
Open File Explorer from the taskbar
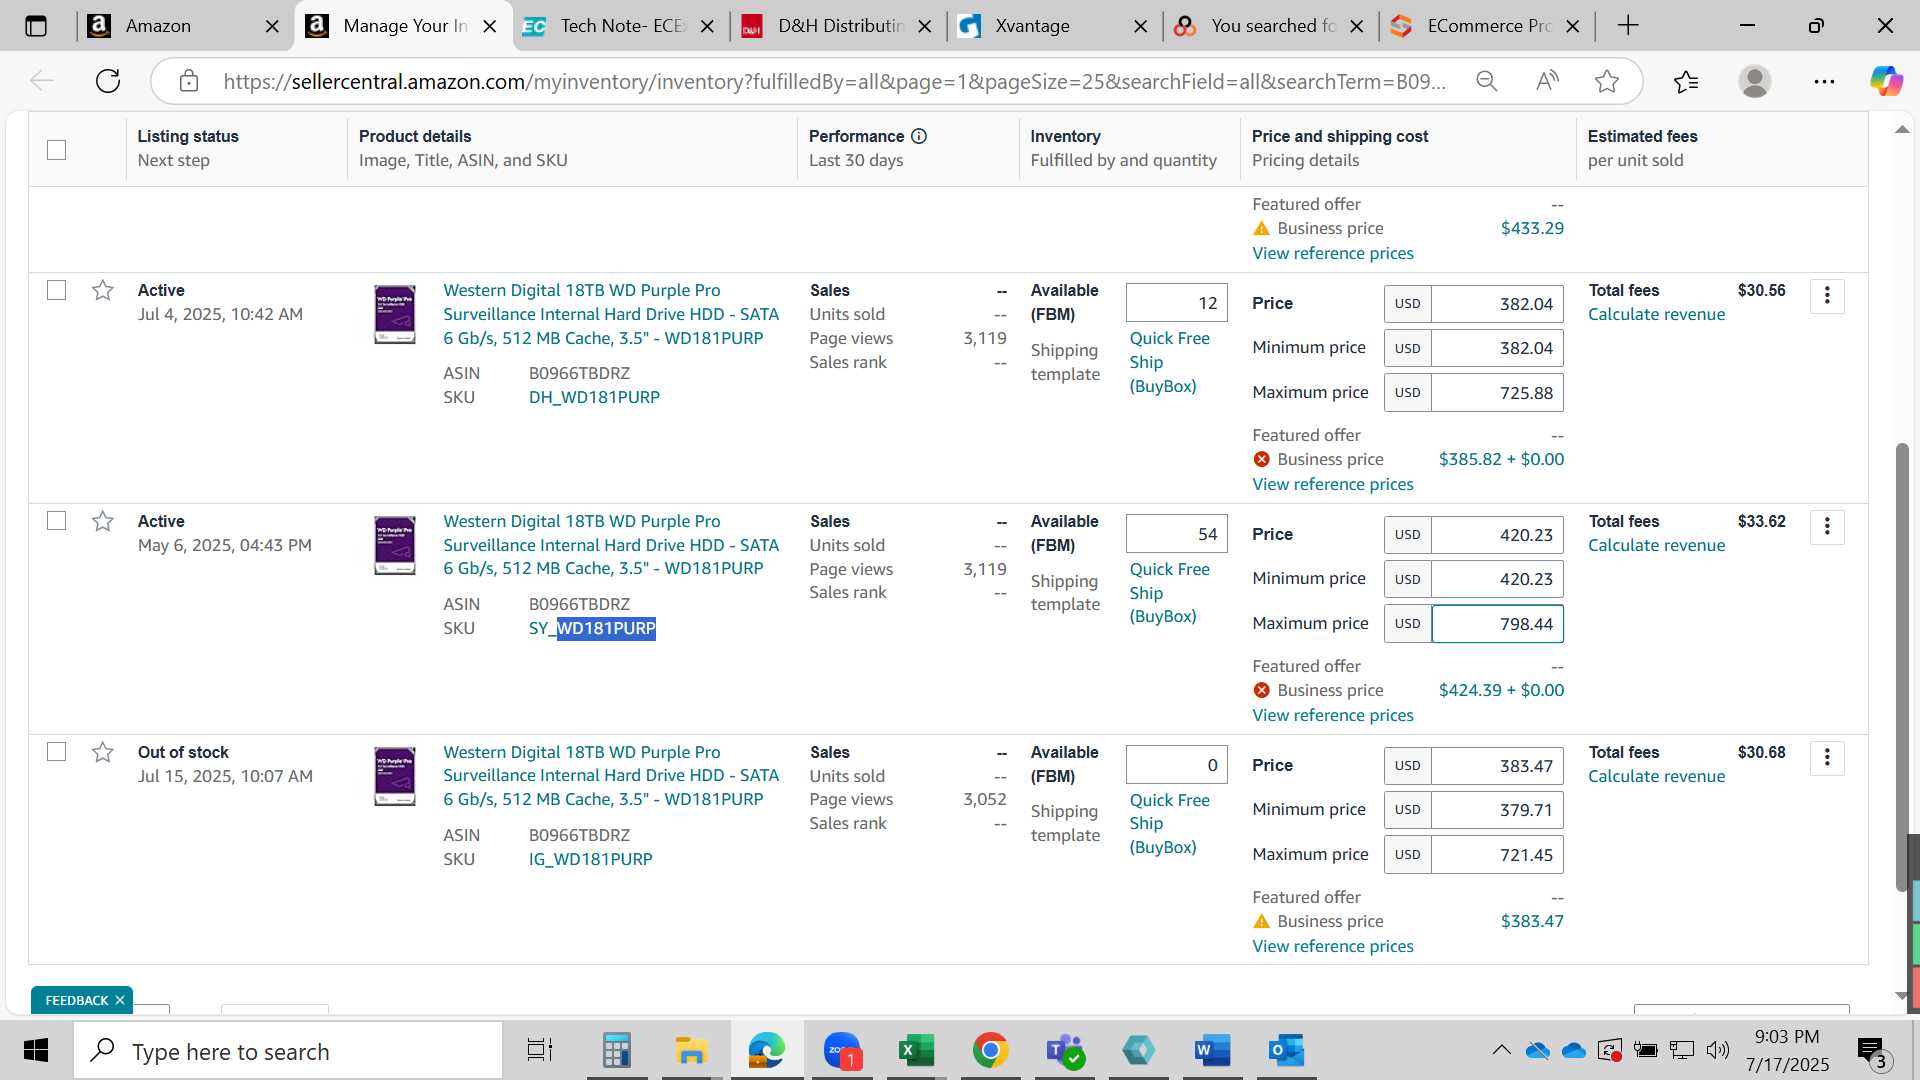coord(691,1051)
